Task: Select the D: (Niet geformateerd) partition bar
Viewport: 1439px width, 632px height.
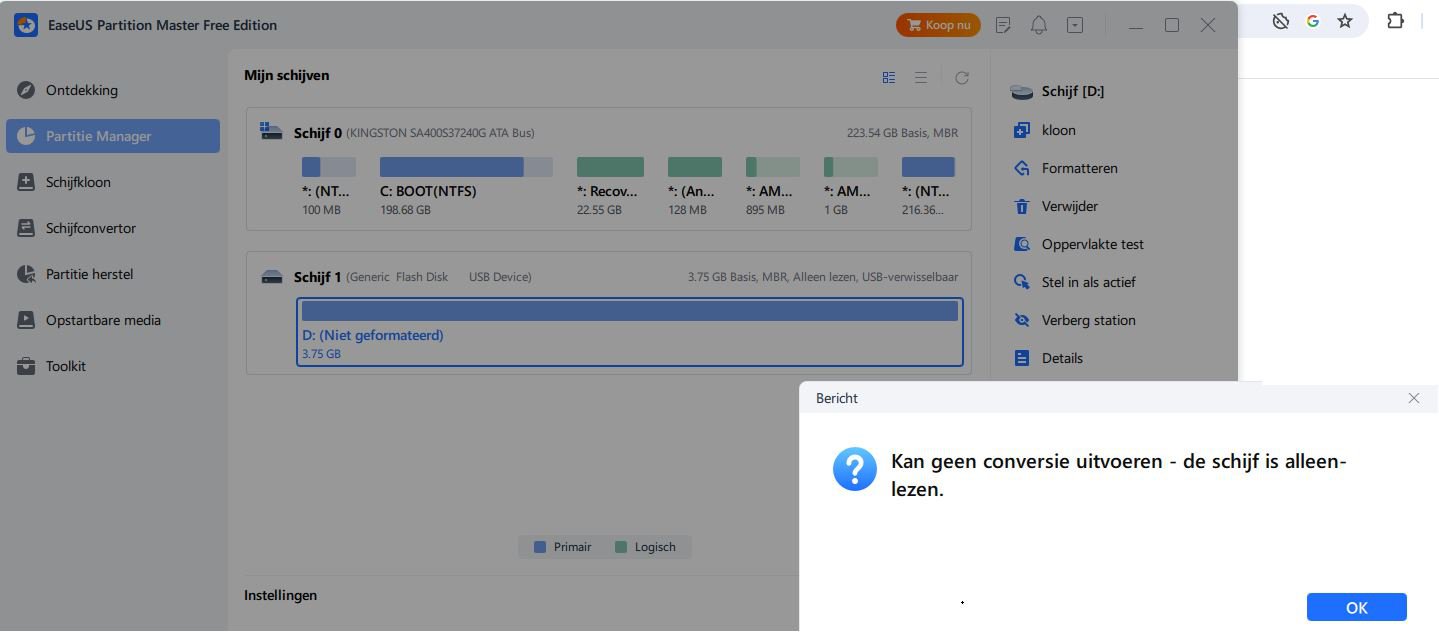Action: pyautogui.click(x=630, y=332)
